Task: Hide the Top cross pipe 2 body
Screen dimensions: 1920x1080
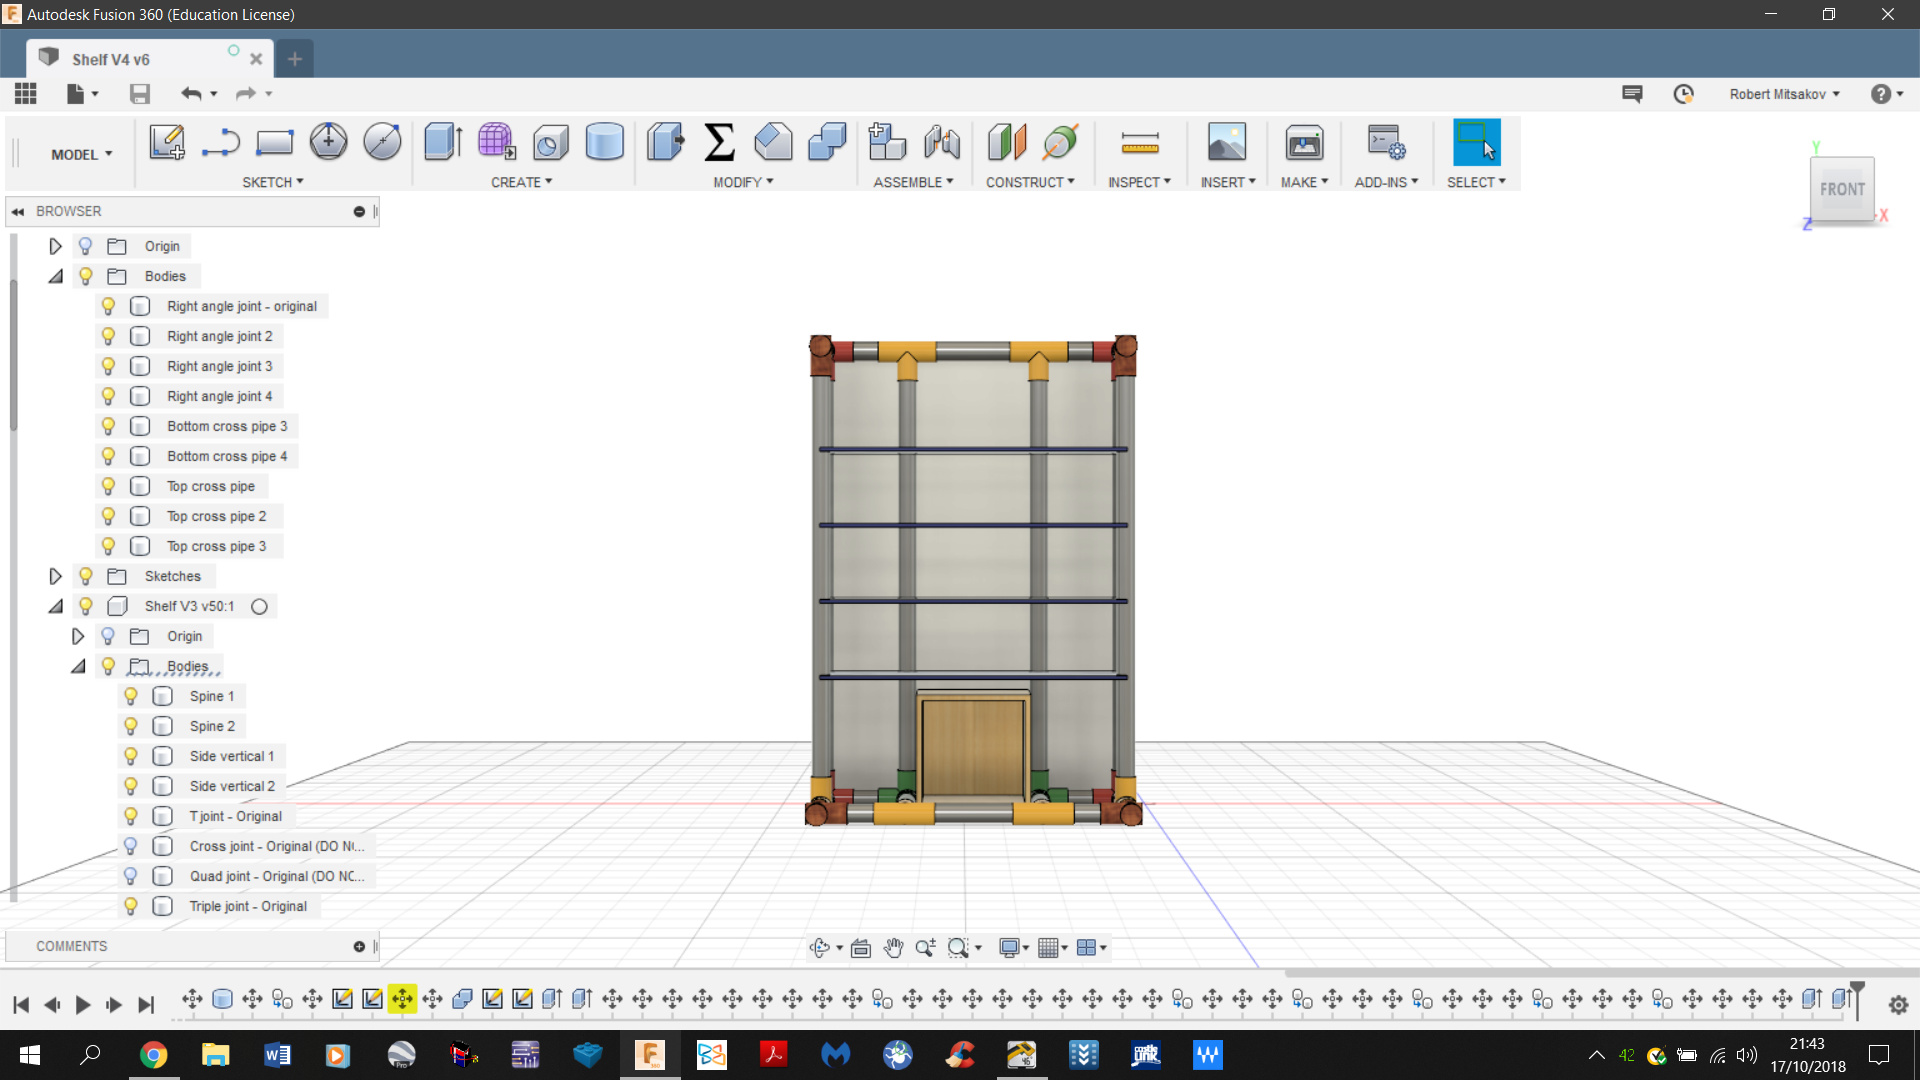Action: click(x=108, y=516)
